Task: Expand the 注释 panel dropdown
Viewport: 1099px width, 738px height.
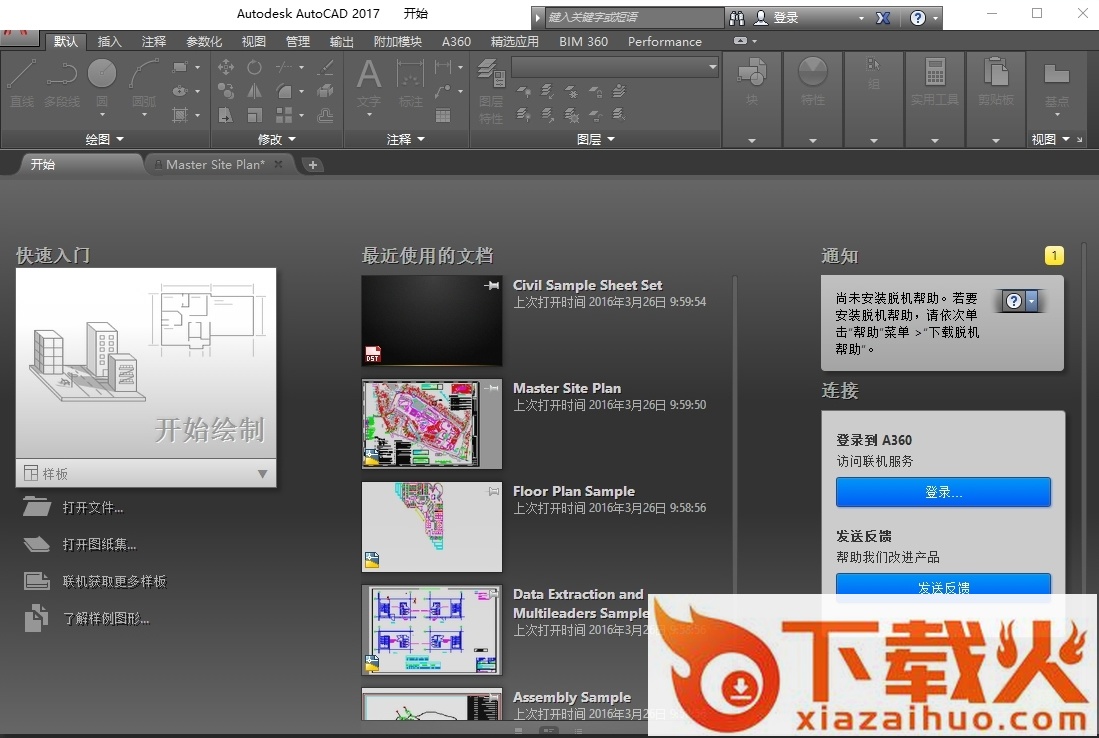Action: (406, 139)
